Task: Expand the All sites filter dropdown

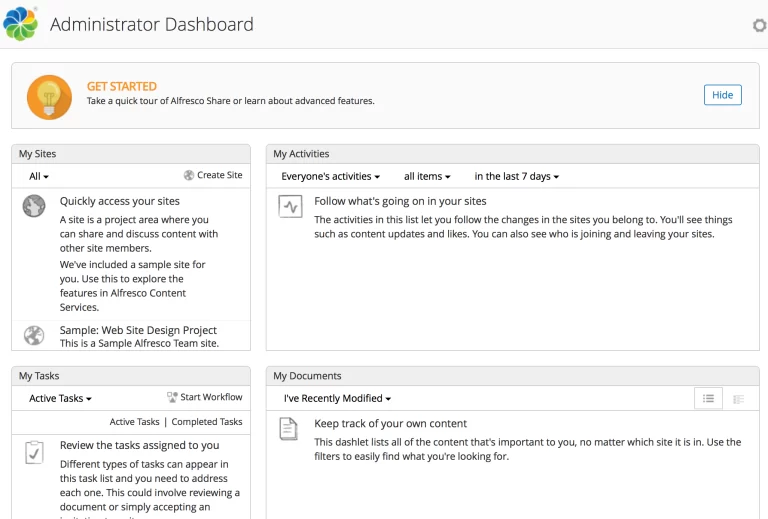Action: point(39,176)
